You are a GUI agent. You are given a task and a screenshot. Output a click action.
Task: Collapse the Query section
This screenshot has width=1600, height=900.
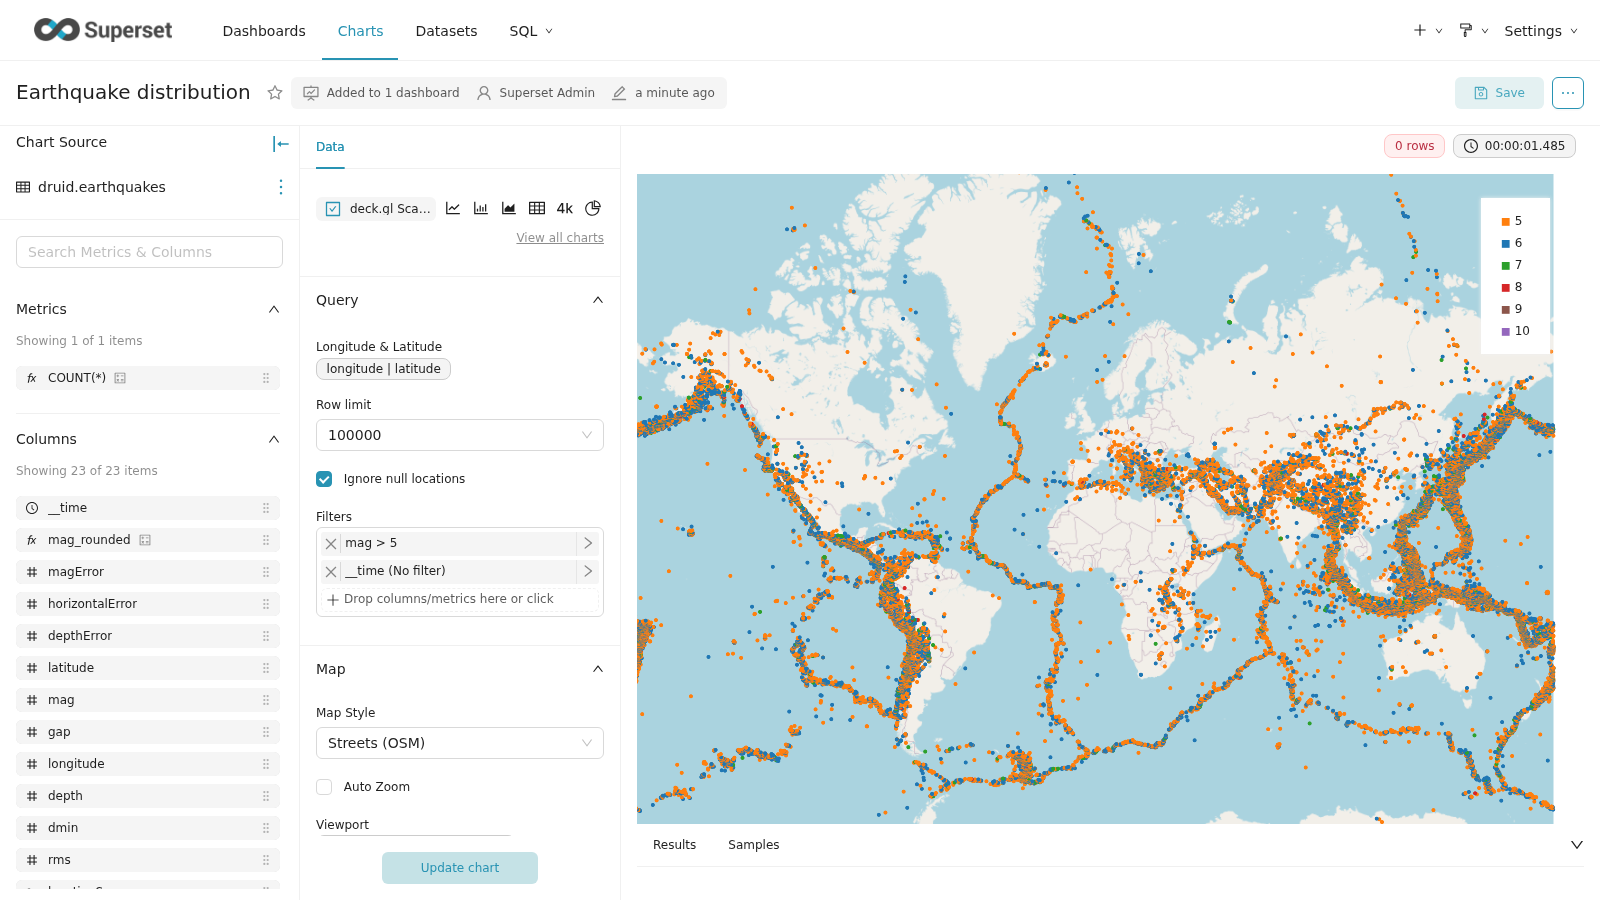tap(598, 300)
